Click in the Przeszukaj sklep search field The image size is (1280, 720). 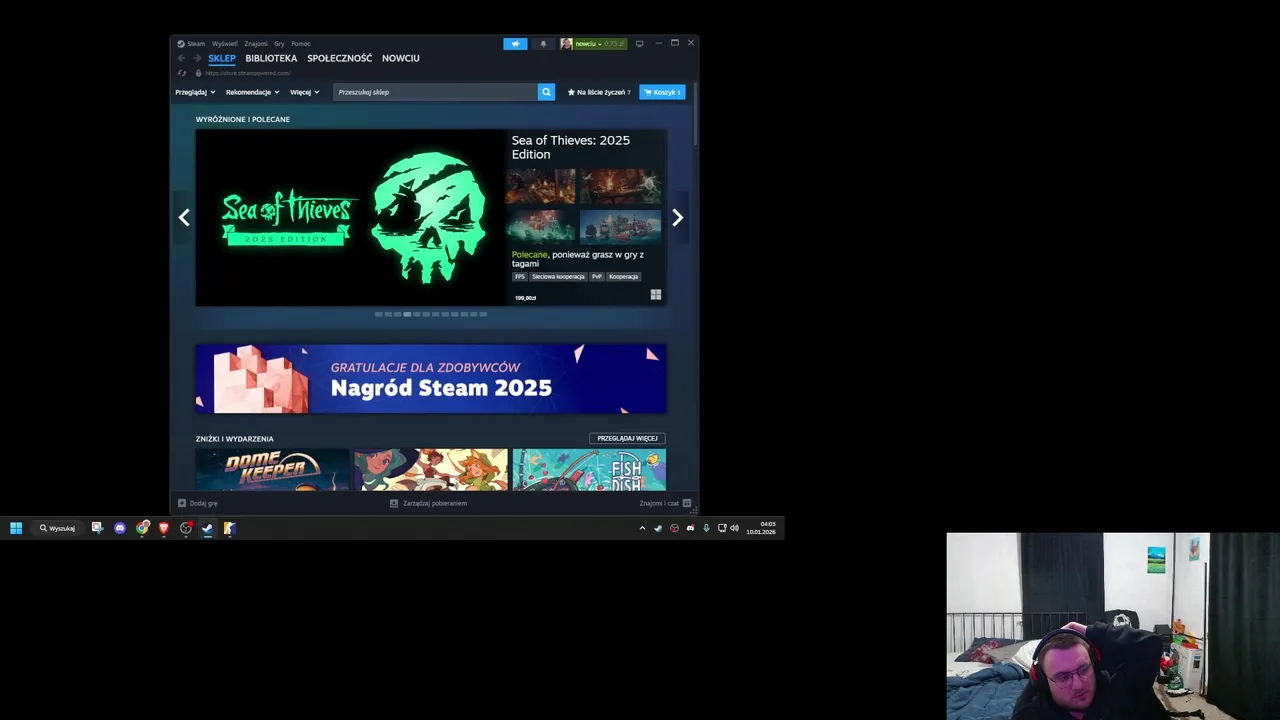pyautogui.click(x=435, y=92)
